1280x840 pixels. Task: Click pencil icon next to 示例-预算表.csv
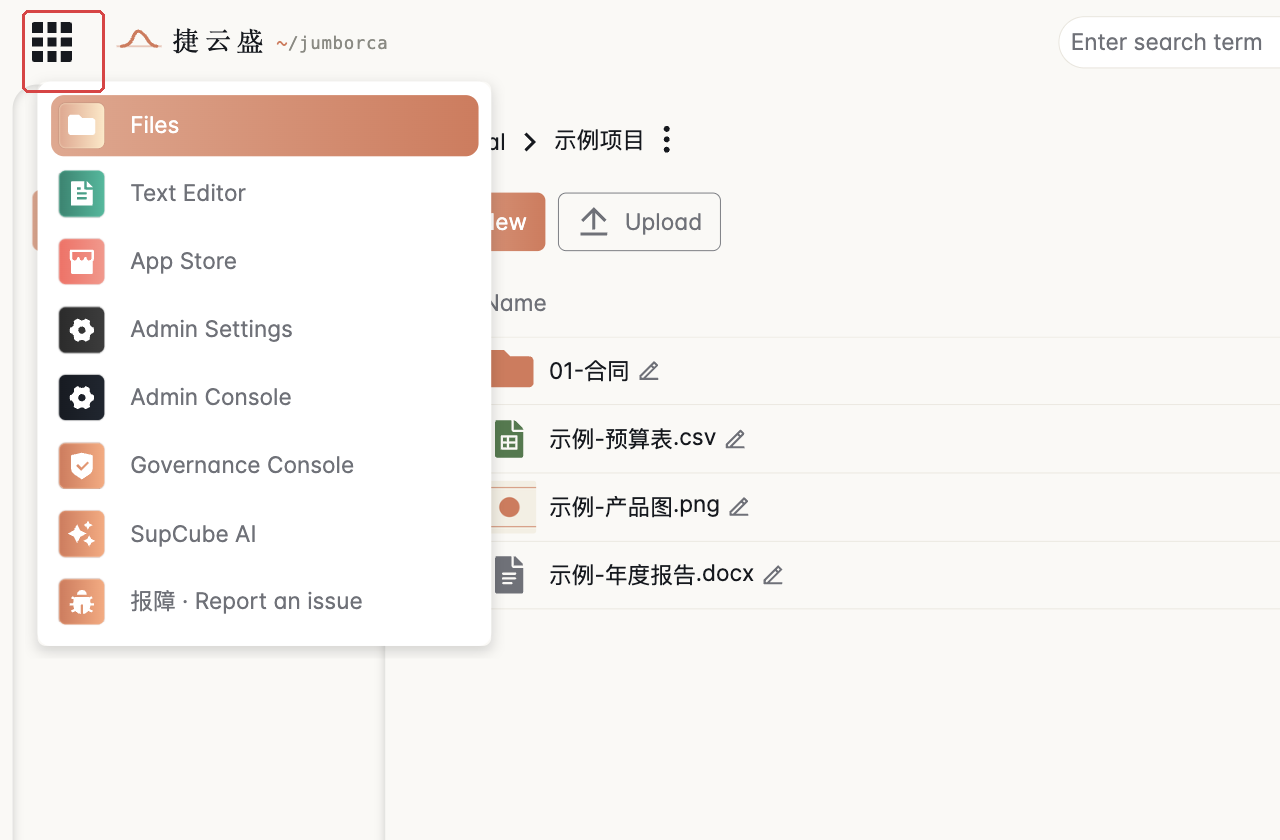[735, 439]
